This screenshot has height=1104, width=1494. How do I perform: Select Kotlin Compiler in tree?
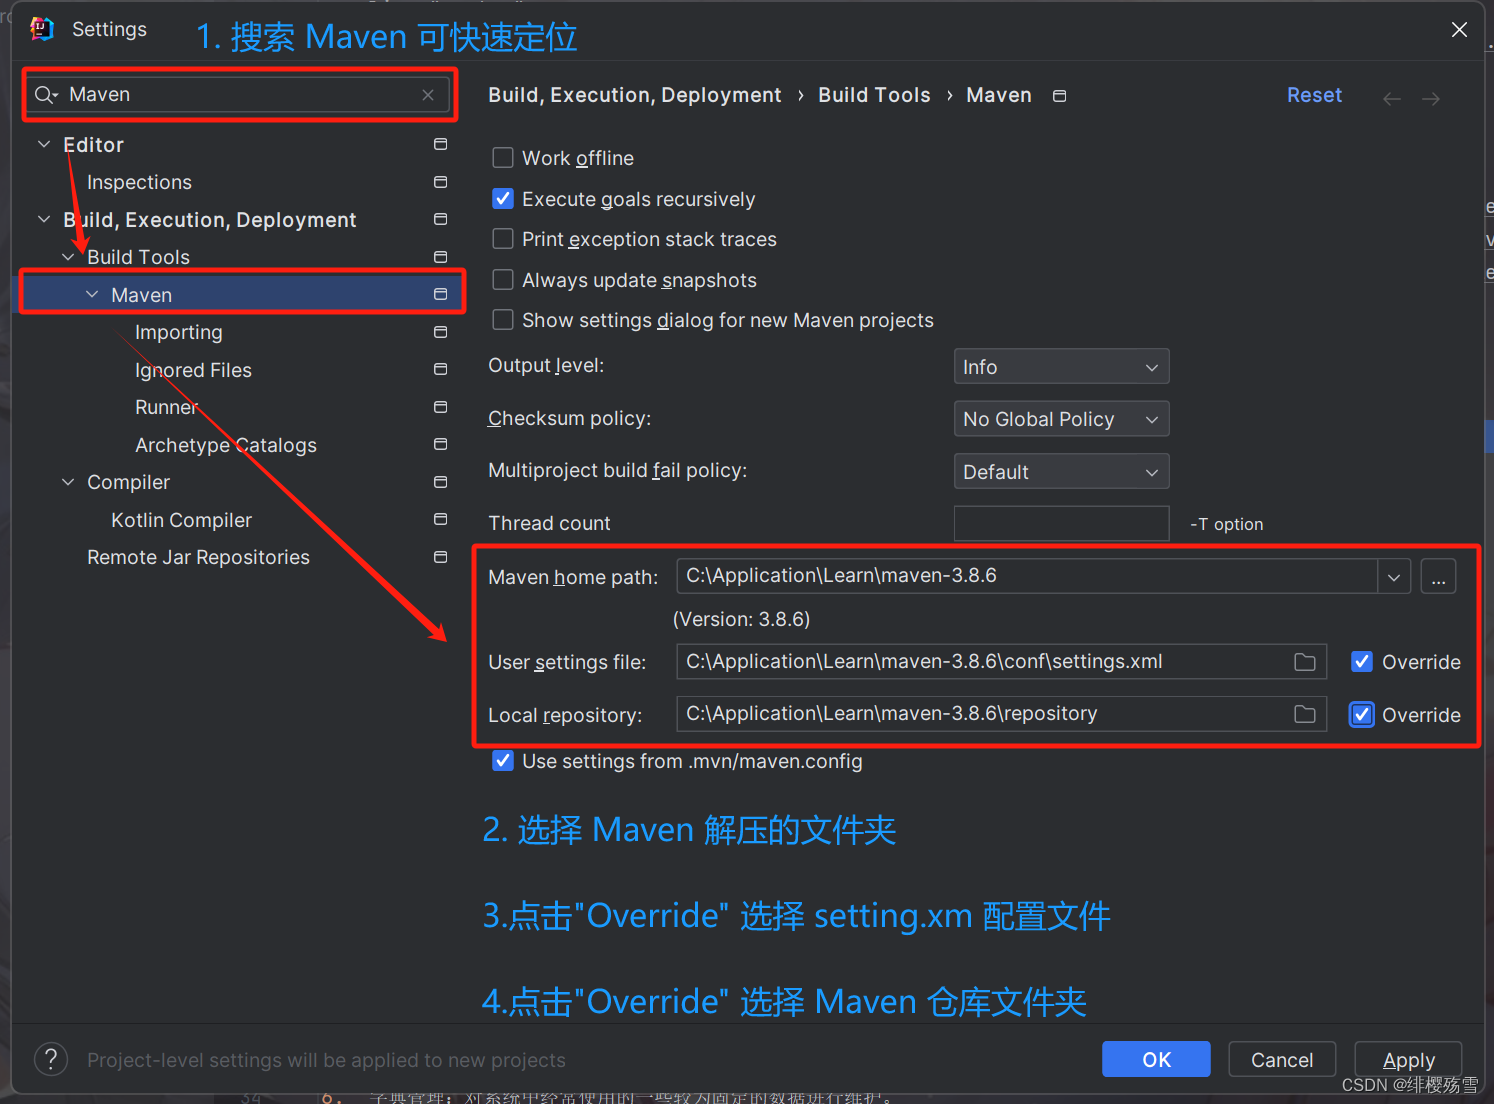click(x=181, y=520)
